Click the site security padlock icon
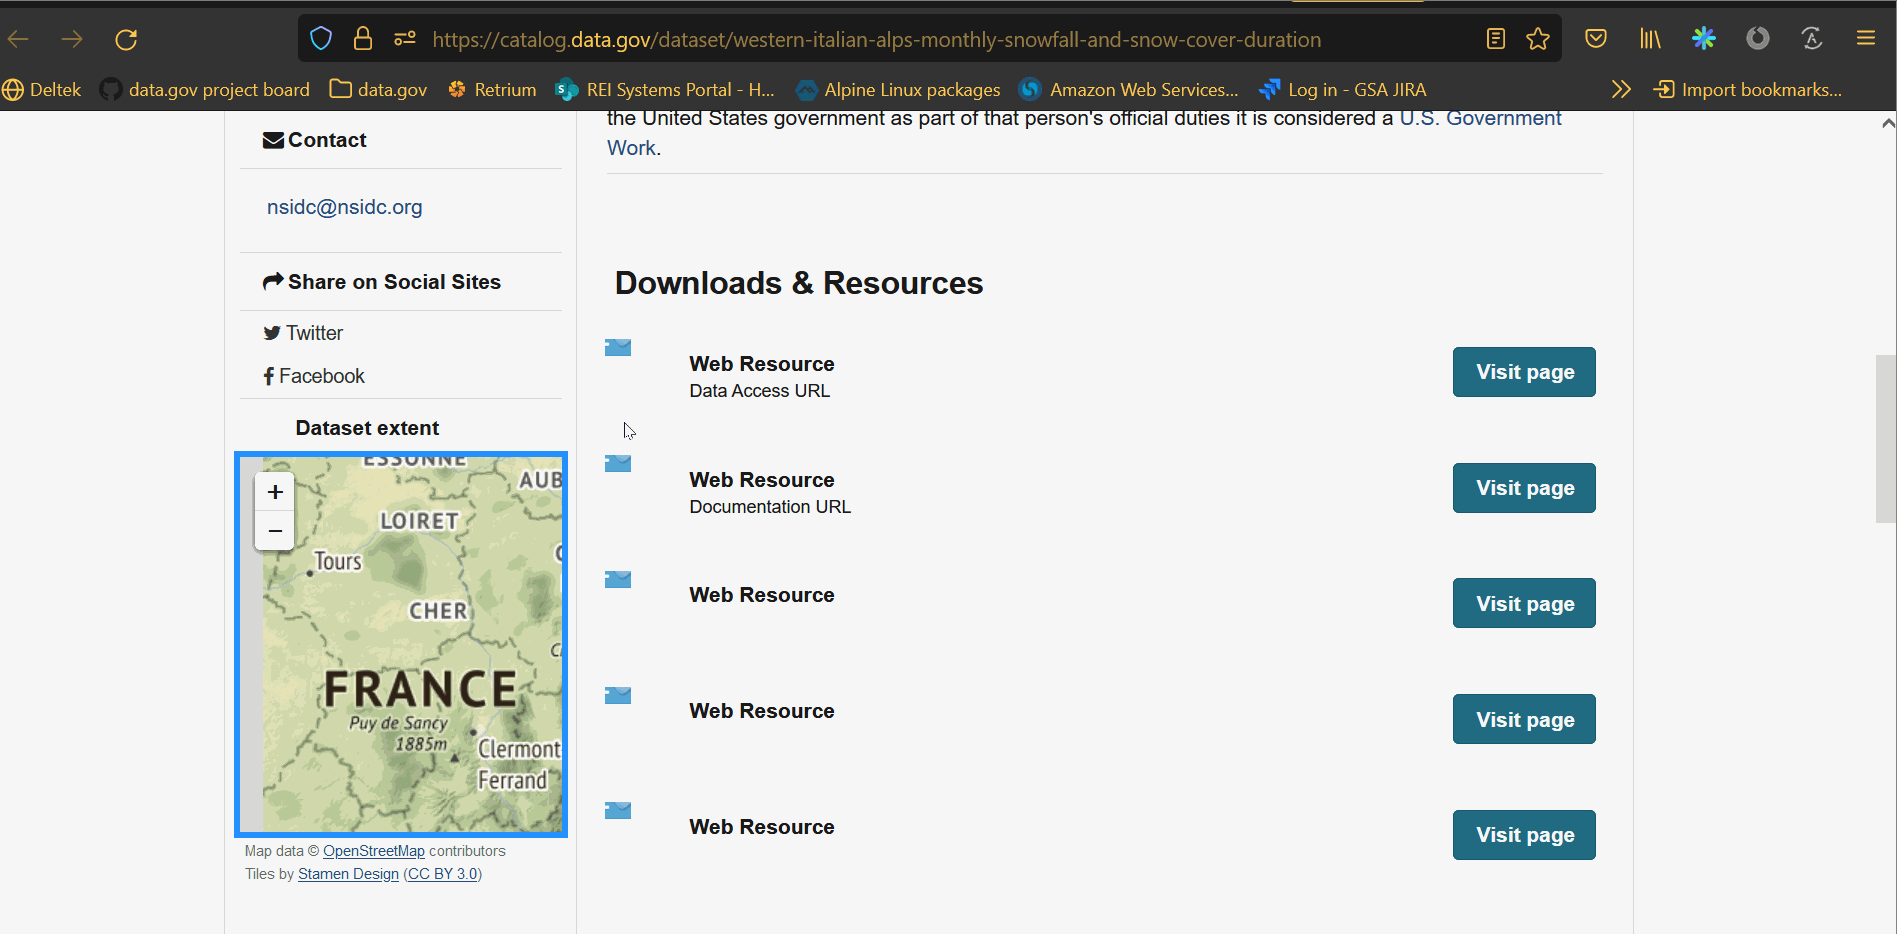The height and width of the screenshot is (934, 1897). 363,39
